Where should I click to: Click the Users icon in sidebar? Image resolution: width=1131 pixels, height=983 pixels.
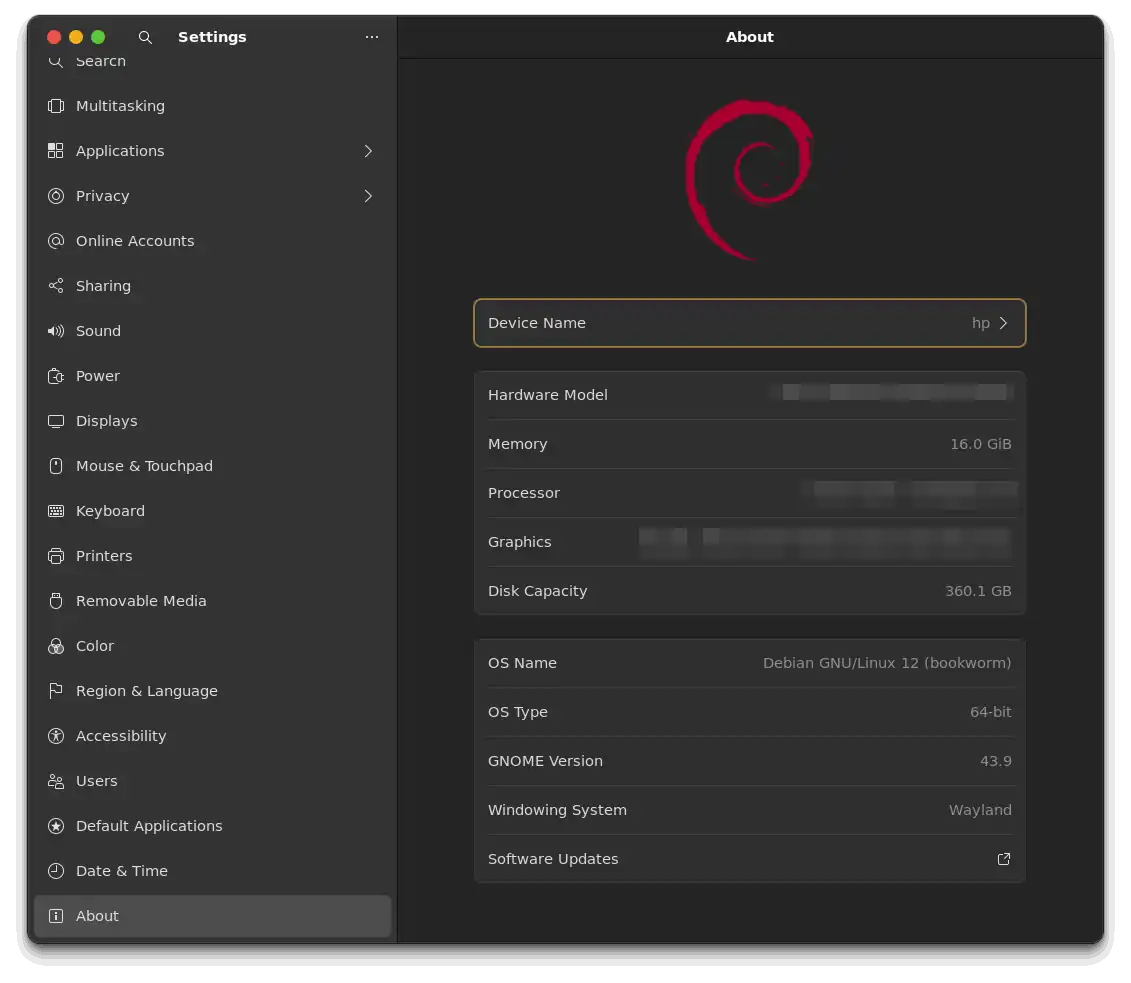tap(56, 781)
